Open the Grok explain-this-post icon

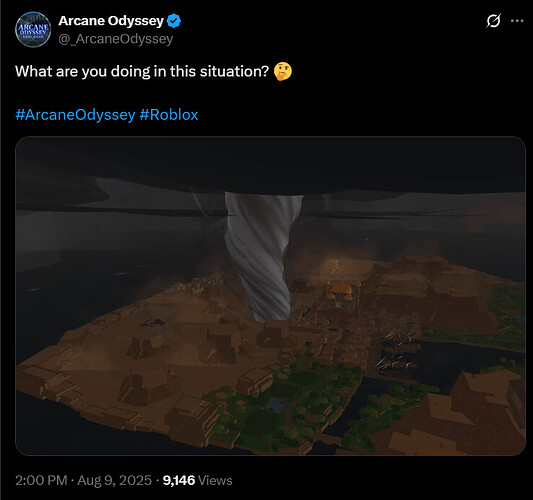pyautogui.click(x=493, y=21)
